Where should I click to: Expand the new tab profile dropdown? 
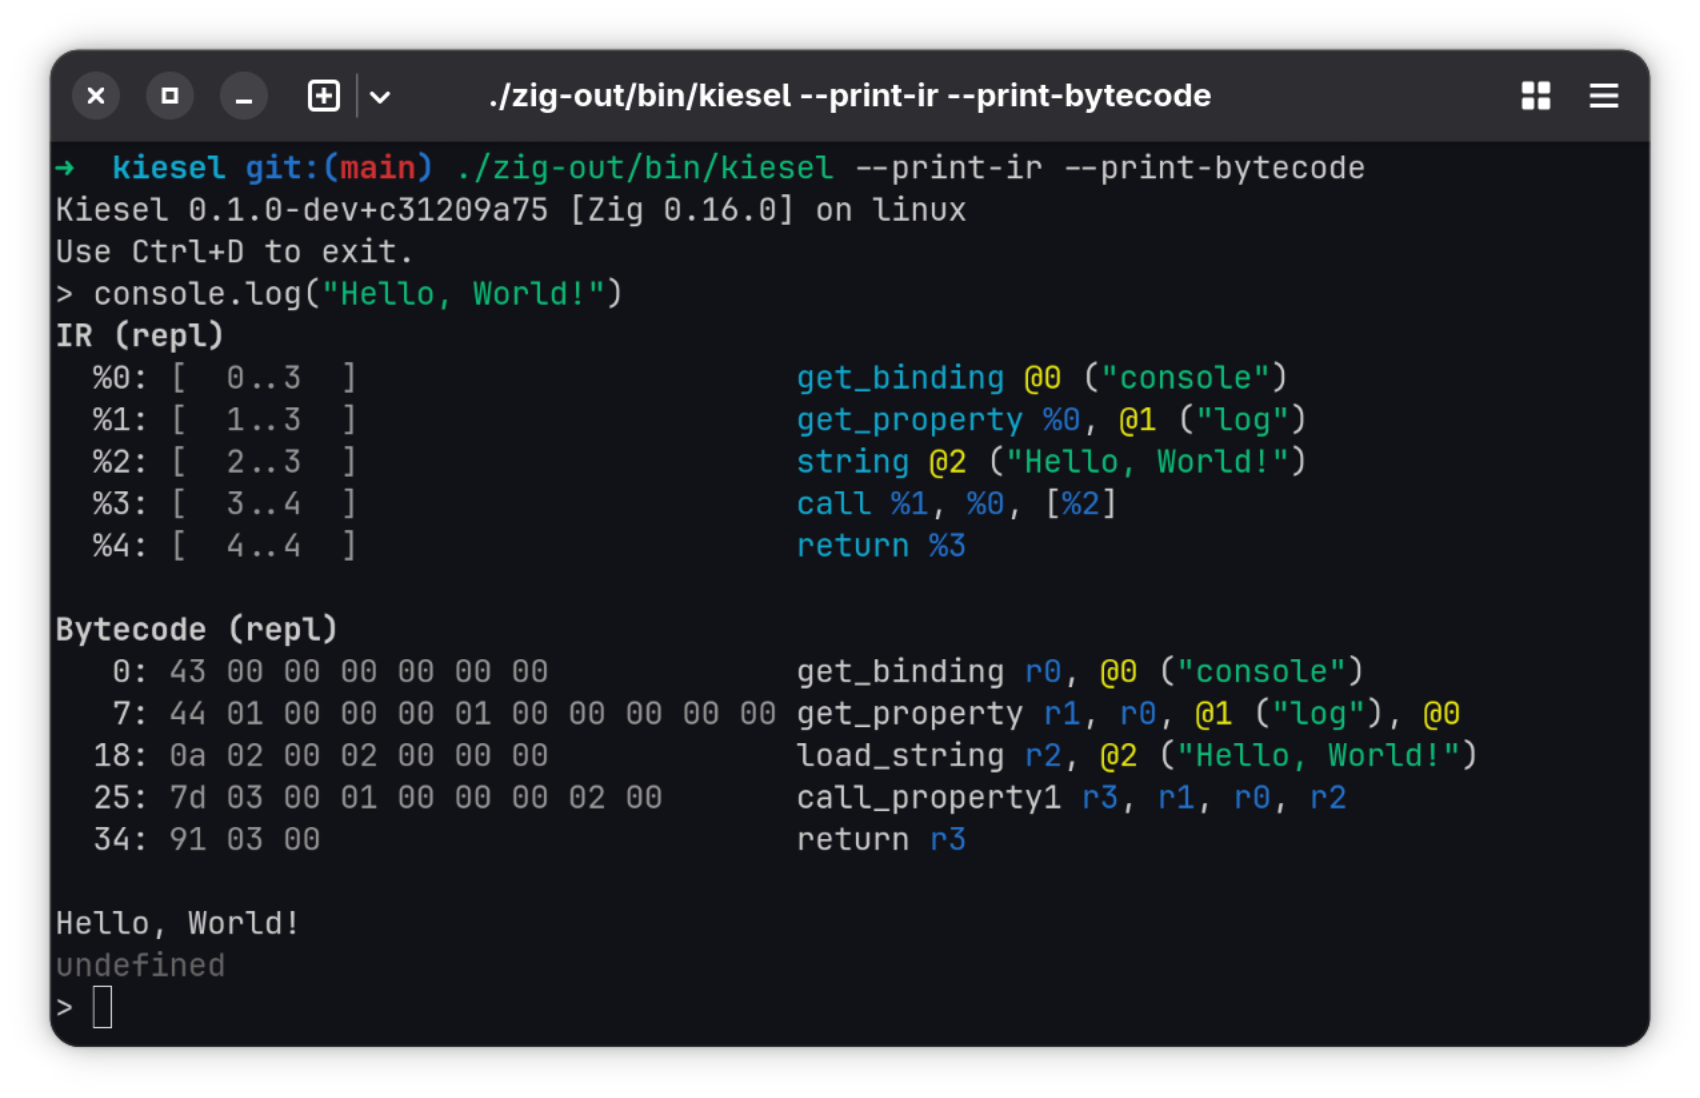click(x=381, y=96)
